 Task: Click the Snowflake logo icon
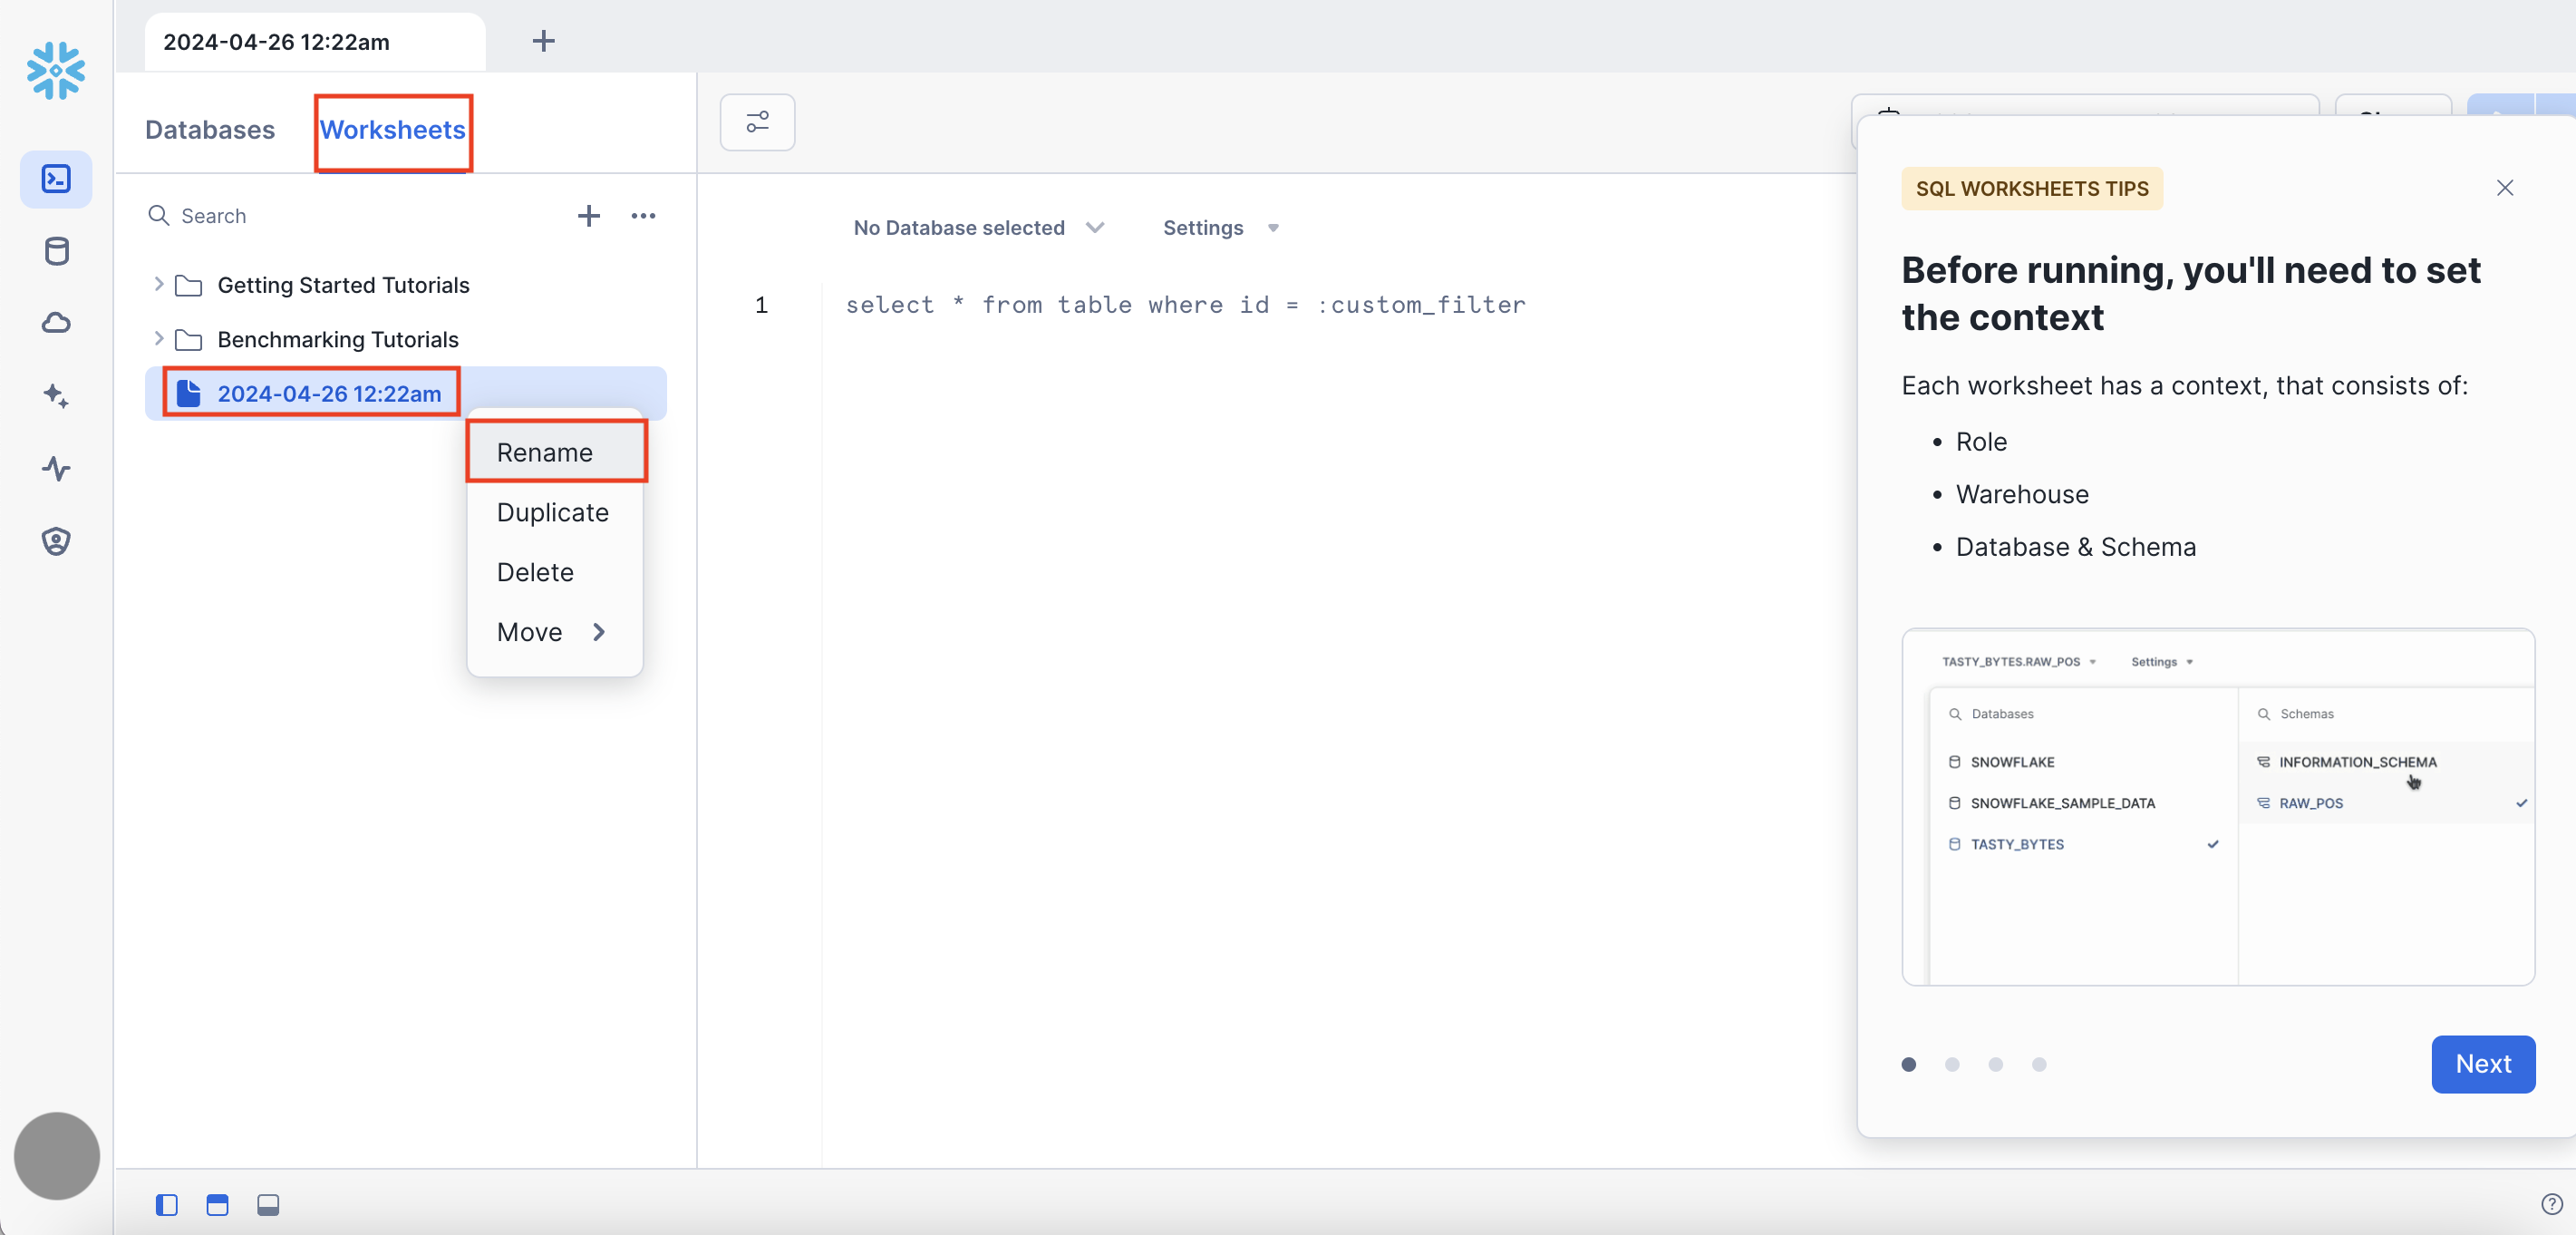[56, 70]
